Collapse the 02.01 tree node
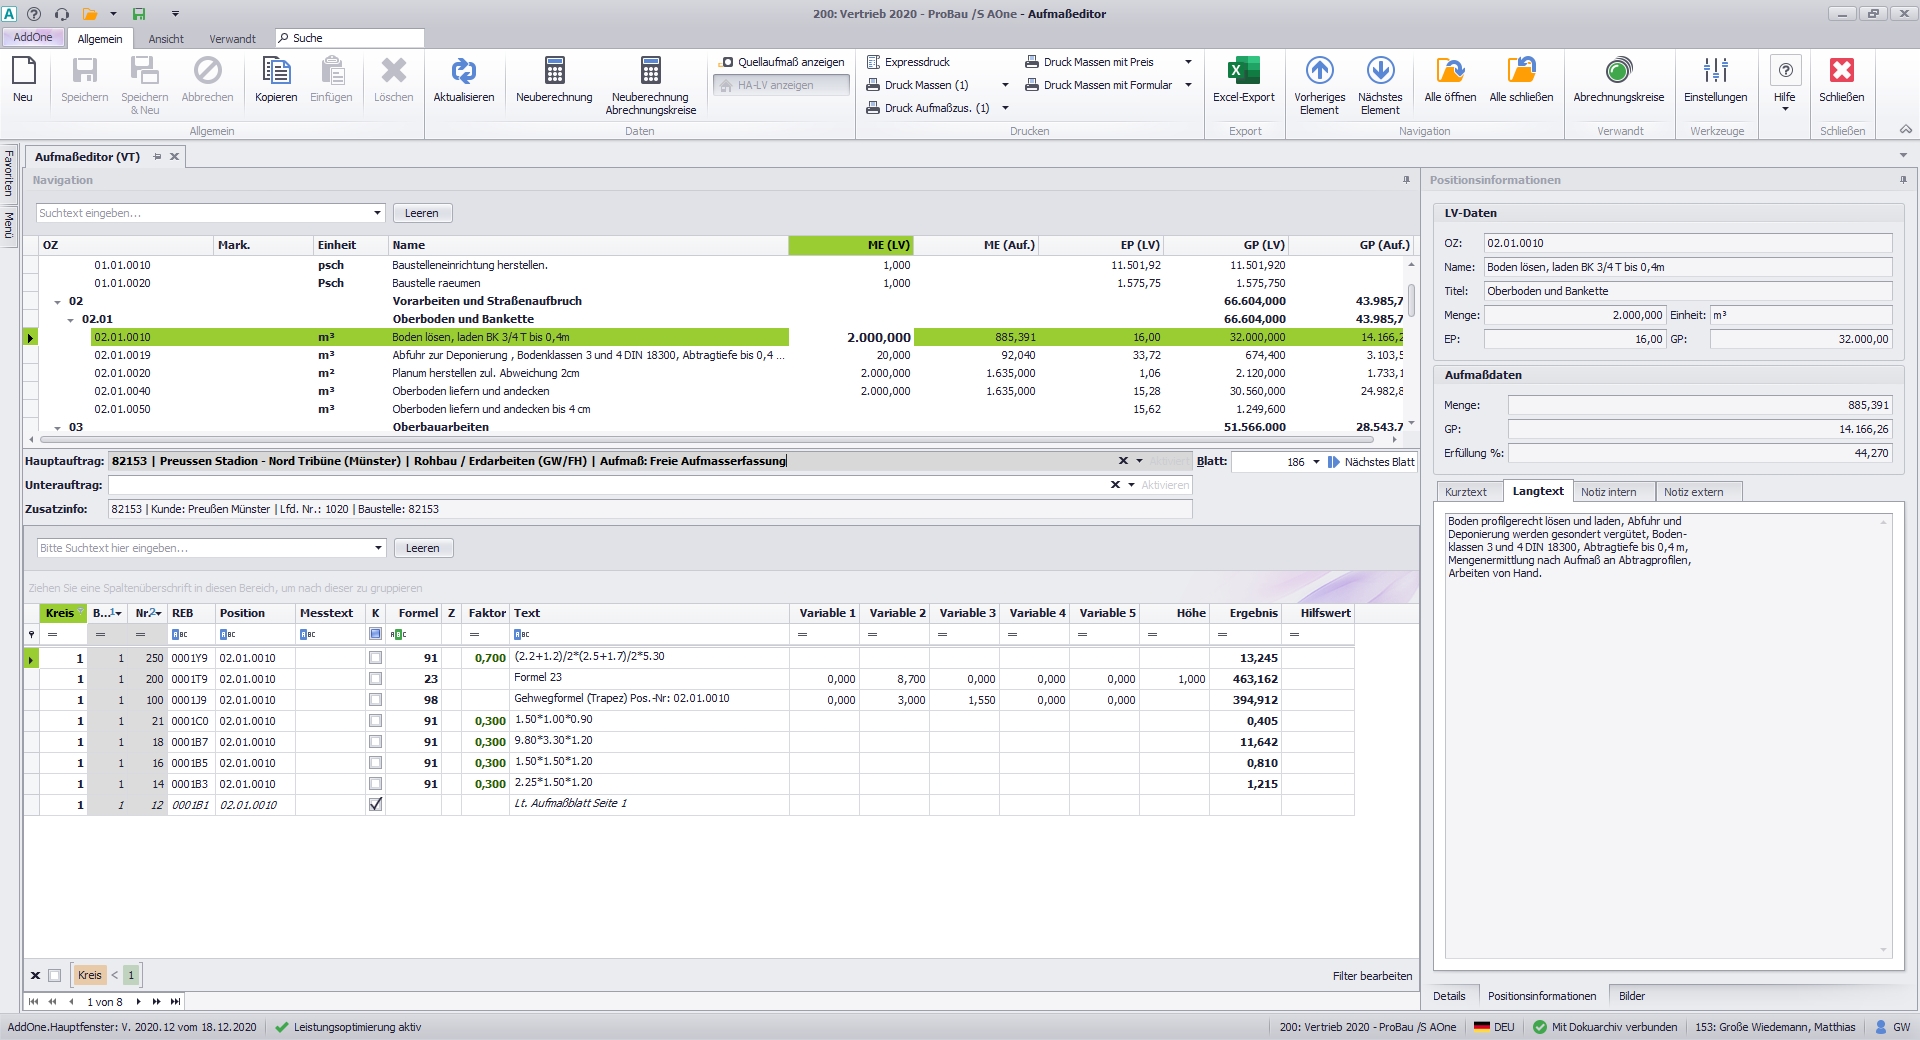Screen dimensions: 1920x1040 (70, 320)
